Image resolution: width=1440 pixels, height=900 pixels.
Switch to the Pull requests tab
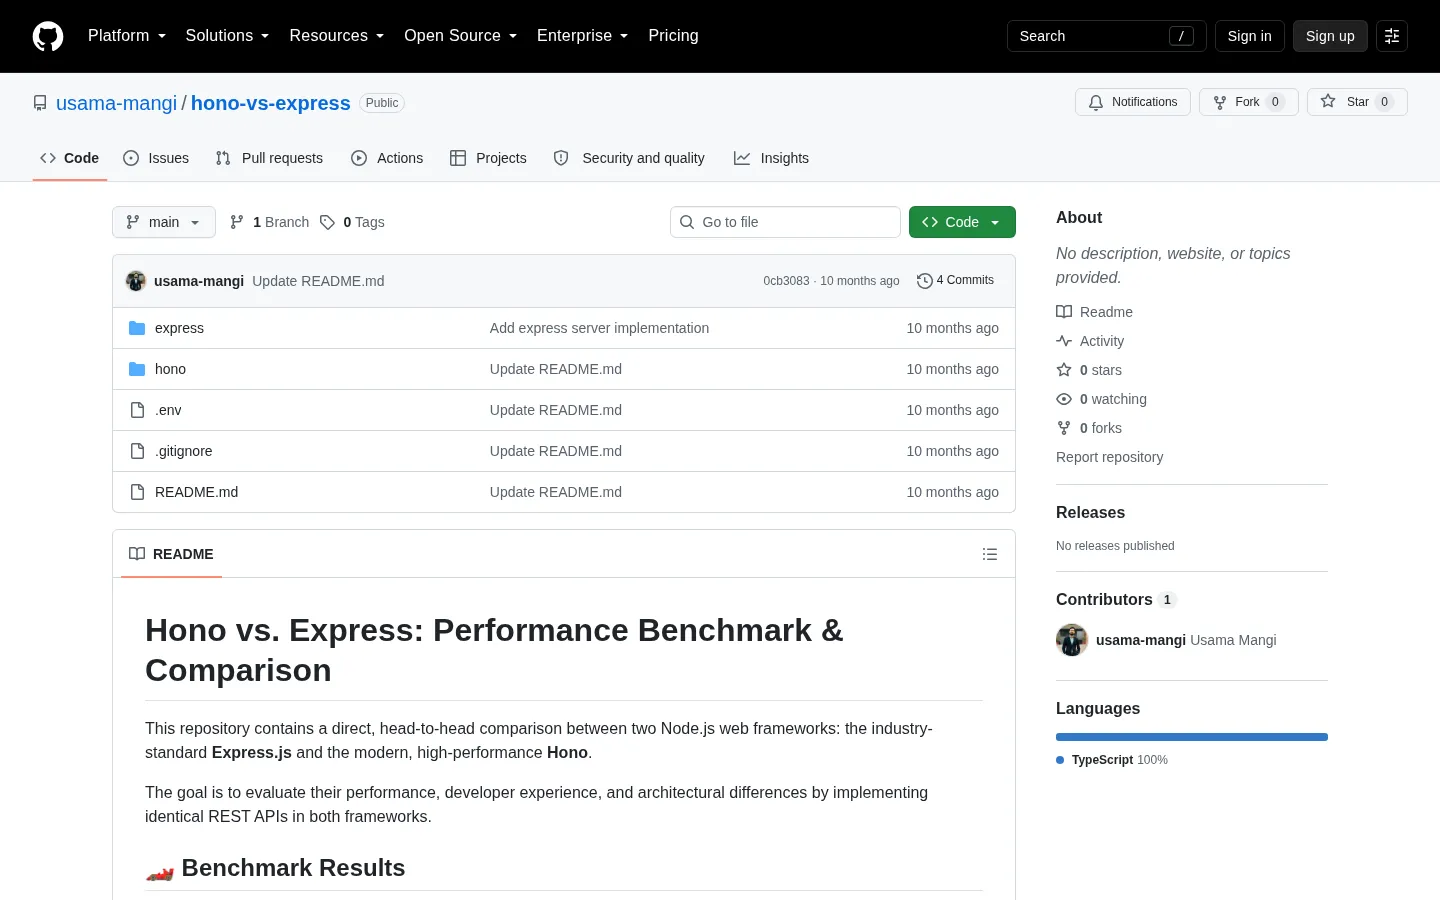[x=269, y=158]
